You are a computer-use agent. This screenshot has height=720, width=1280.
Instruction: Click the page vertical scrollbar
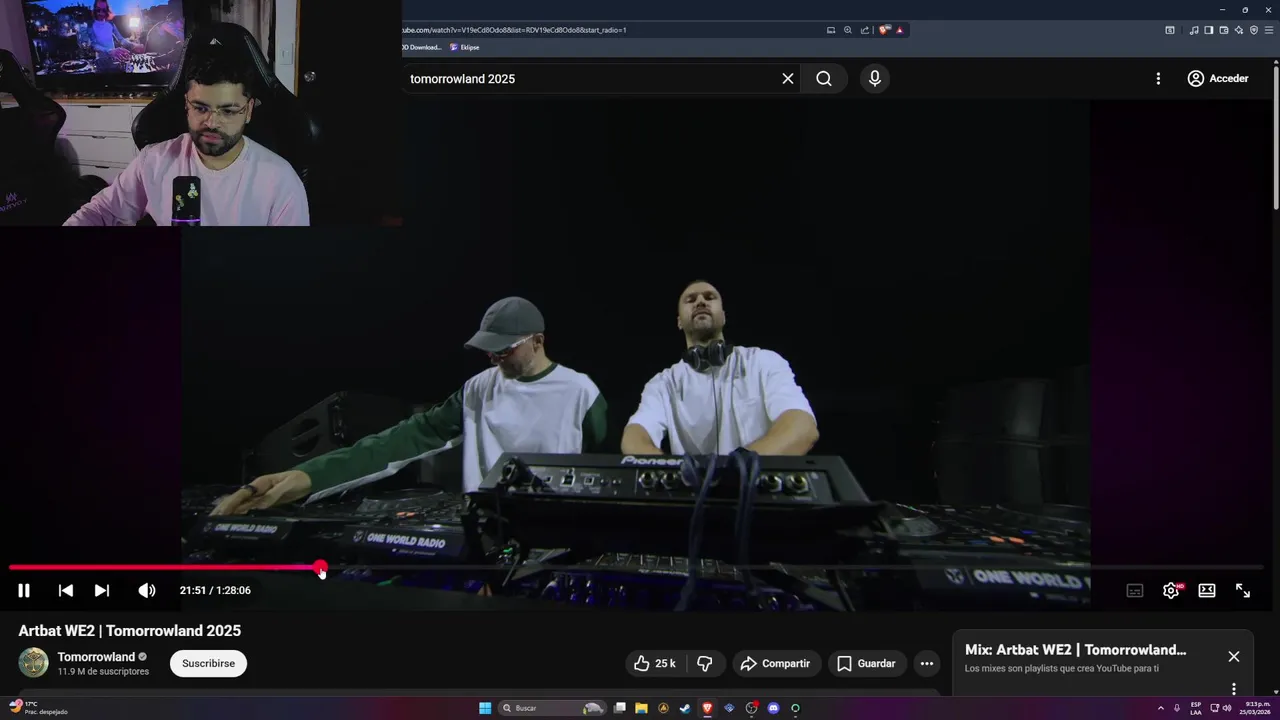(1276, 135)
